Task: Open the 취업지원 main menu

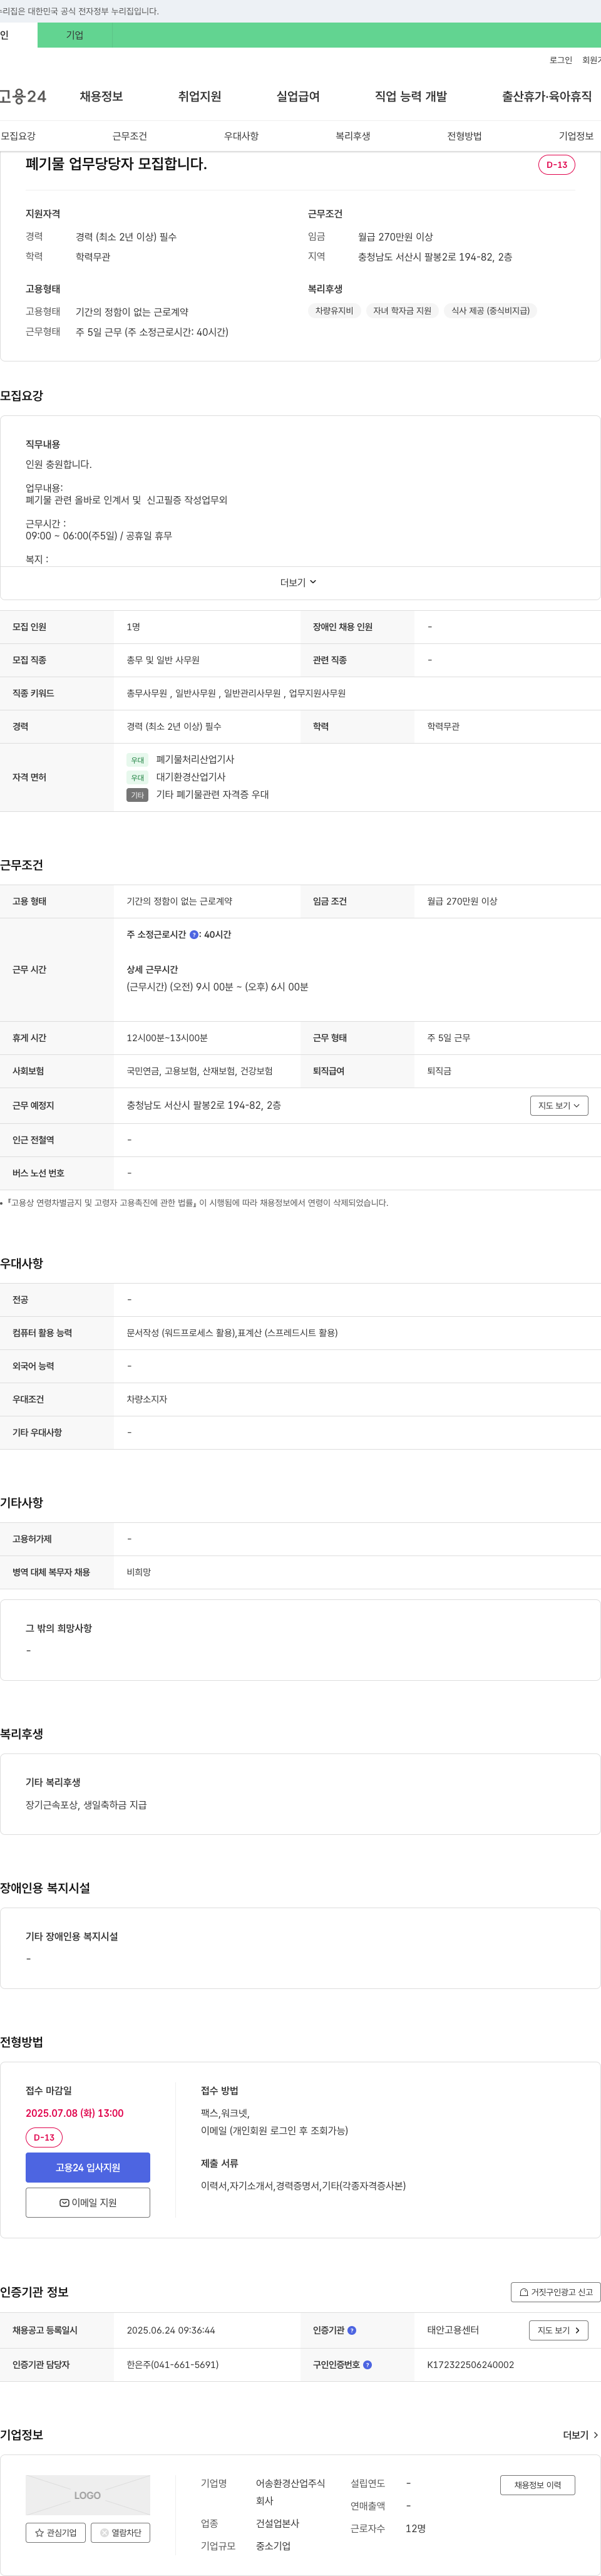Action: (x=199, y=96)
